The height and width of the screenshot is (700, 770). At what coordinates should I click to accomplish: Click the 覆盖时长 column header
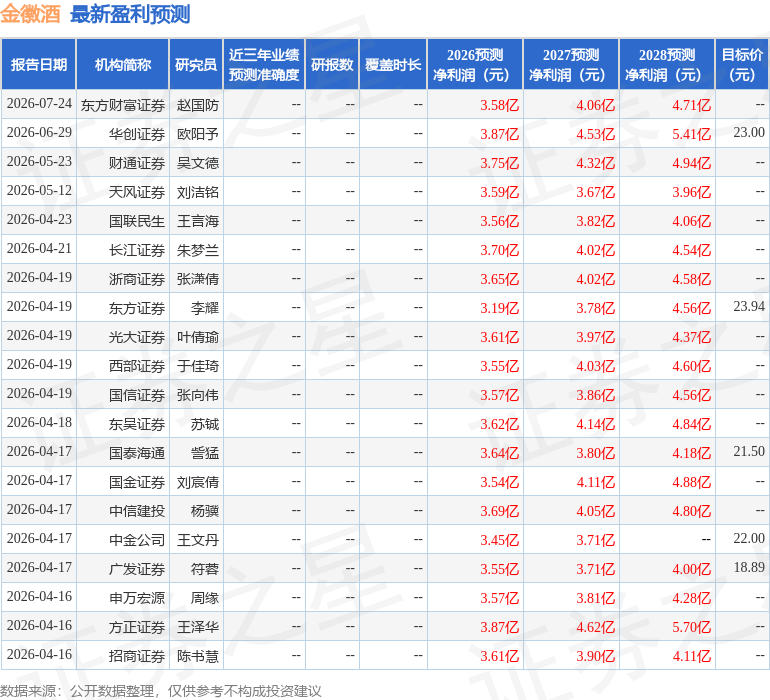[x=393, y=64]
